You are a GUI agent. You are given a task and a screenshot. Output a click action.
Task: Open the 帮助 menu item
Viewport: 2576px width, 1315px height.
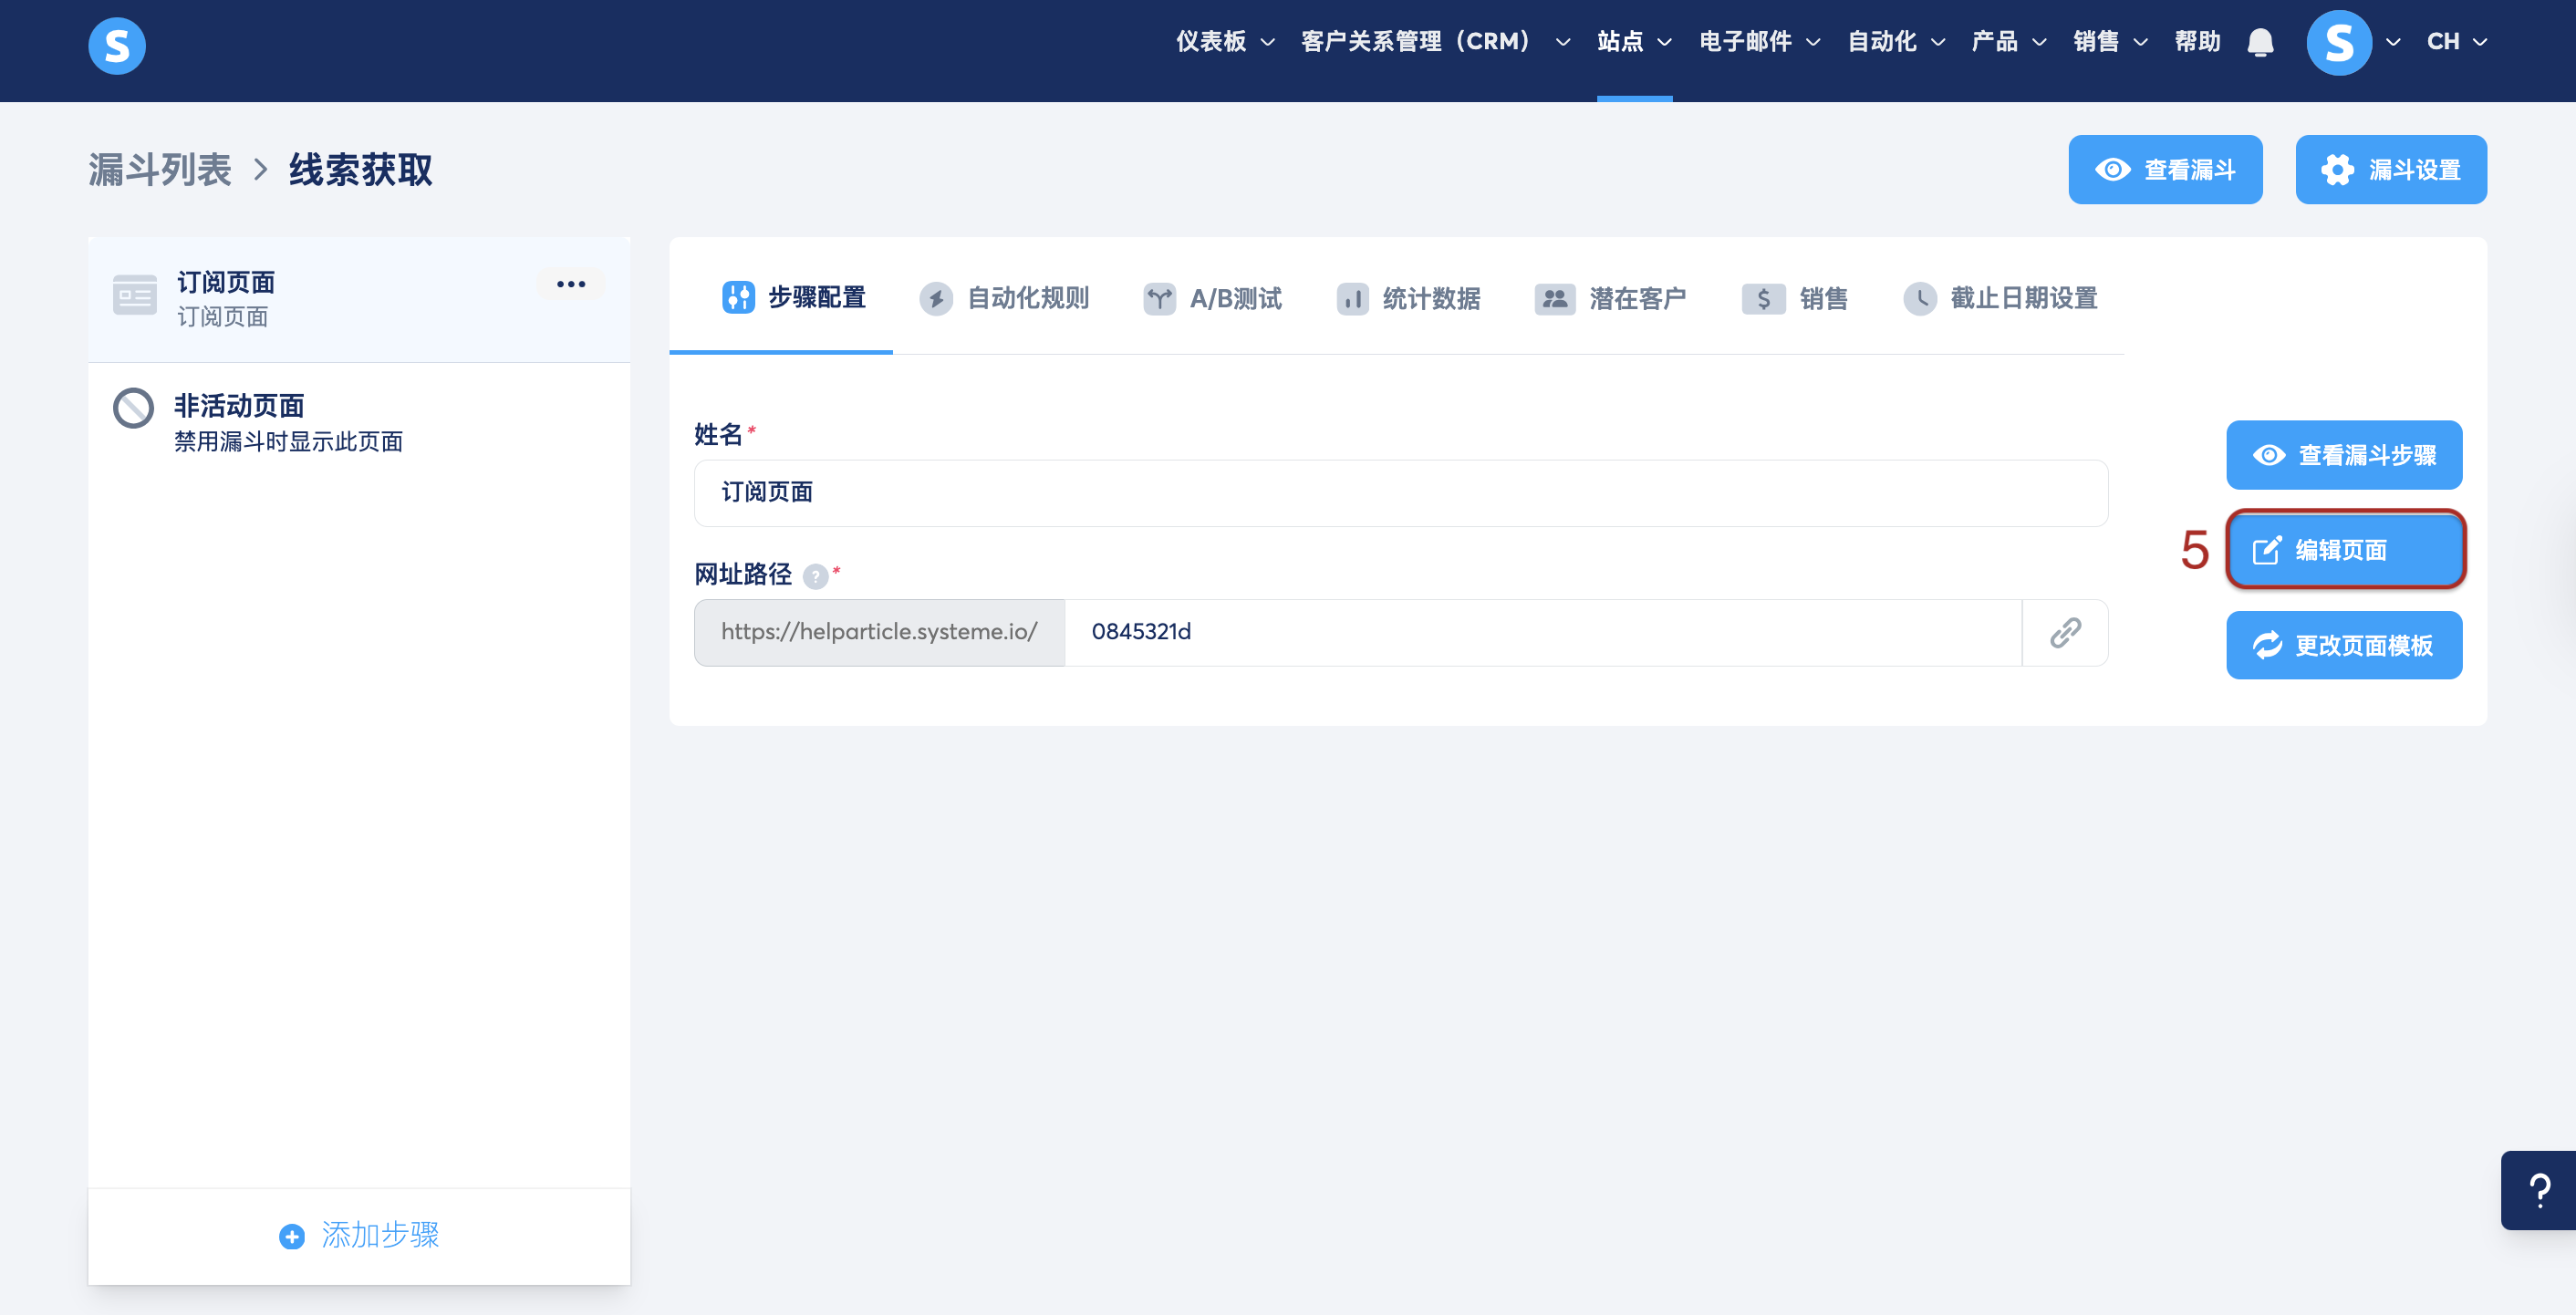(2197, 41)
